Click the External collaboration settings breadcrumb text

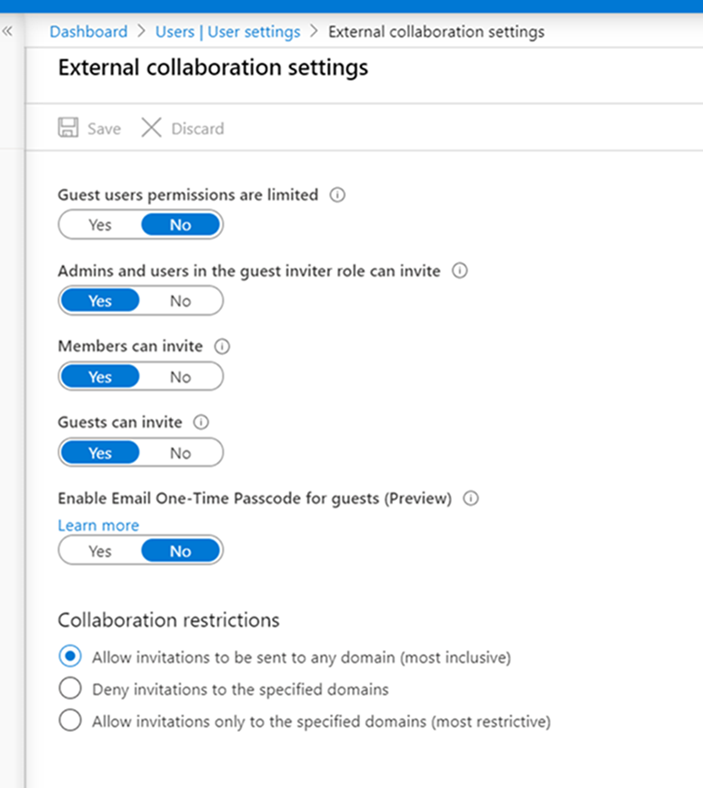pos(436,32)
